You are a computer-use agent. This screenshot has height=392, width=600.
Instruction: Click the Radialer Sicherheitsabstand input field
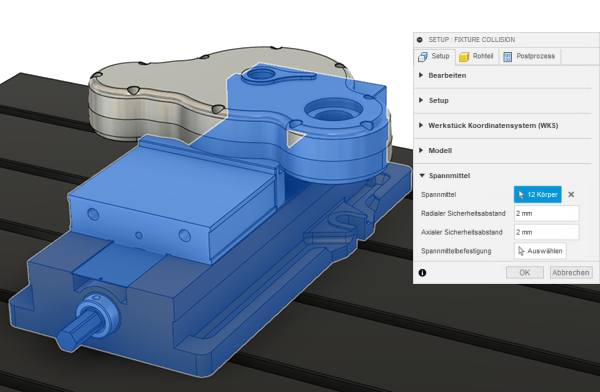pyautogui.click(x=546, y=213)
